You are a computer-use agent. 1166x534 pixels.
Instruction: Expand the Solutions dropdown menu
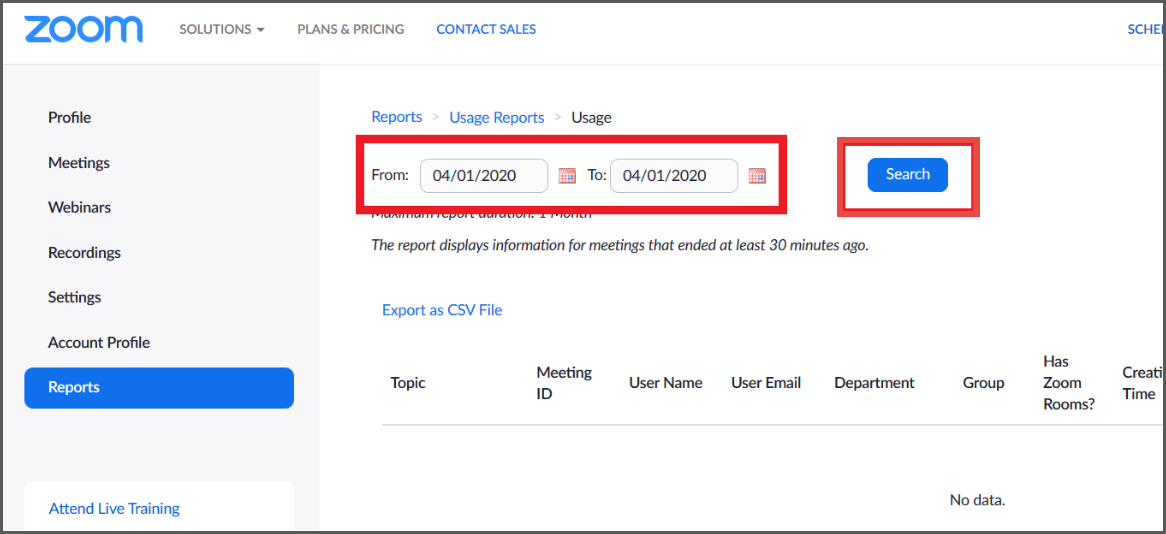[221, 29]
